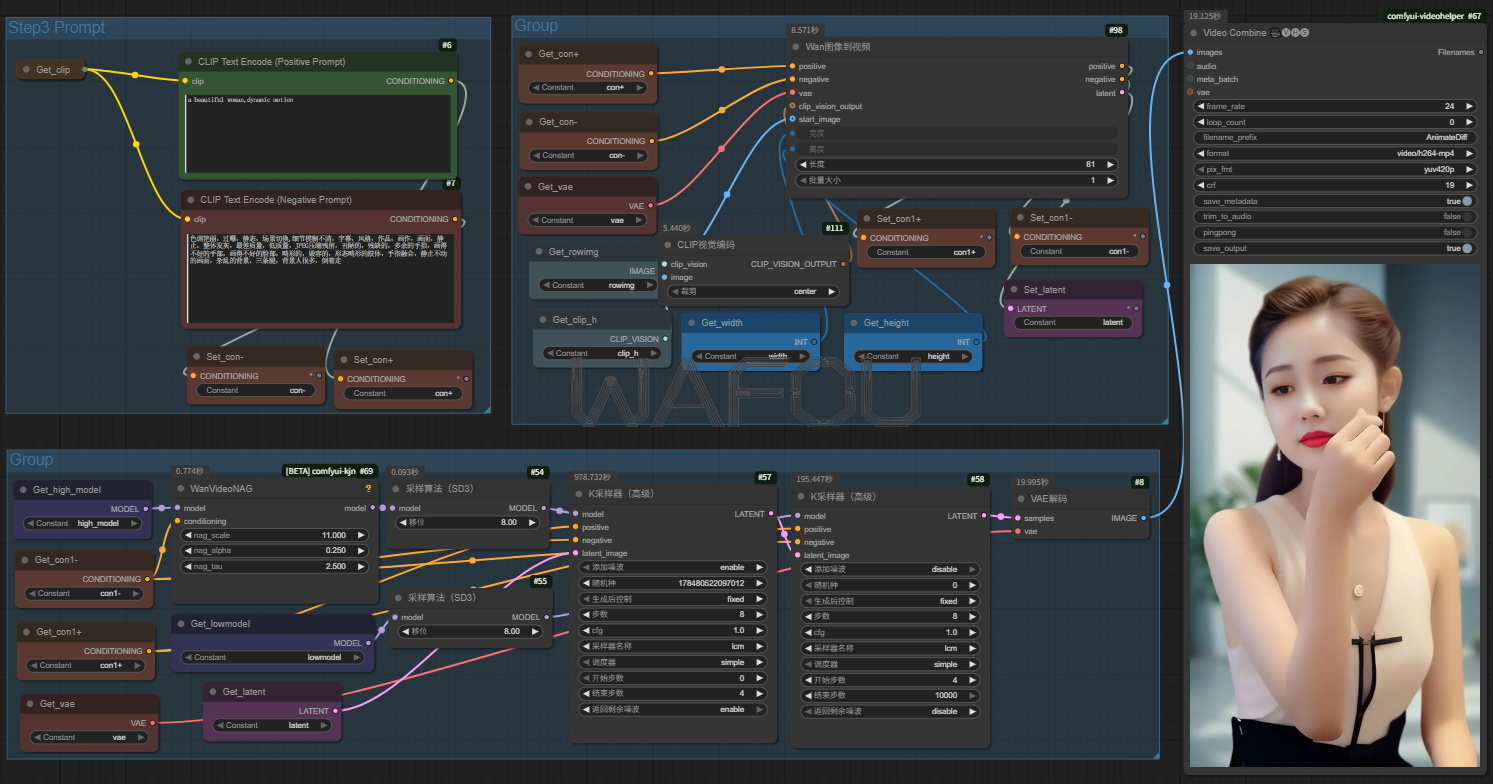The image size is (1493, 784).
Task: Collapse the Get_latent node with its title dot
Action: [213, 692]
